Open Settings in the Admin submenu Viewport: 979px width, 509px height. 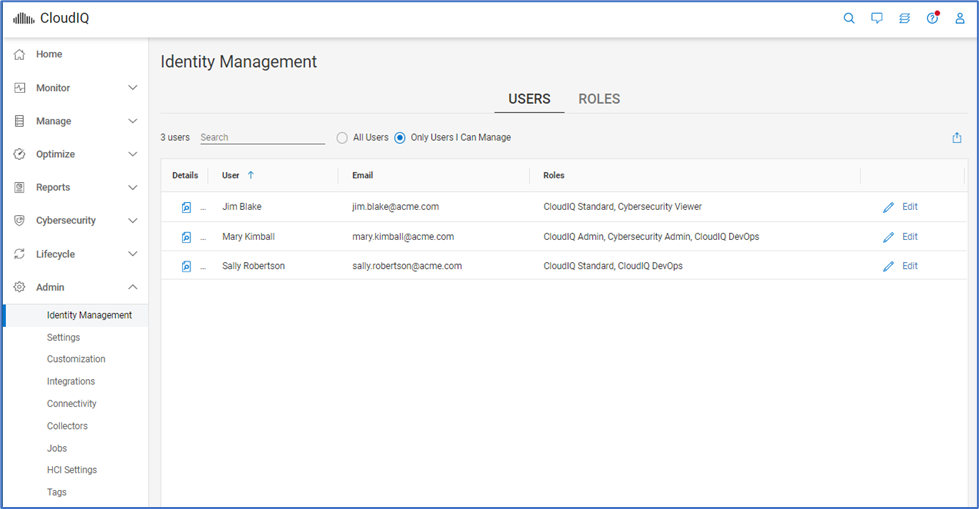63,337
